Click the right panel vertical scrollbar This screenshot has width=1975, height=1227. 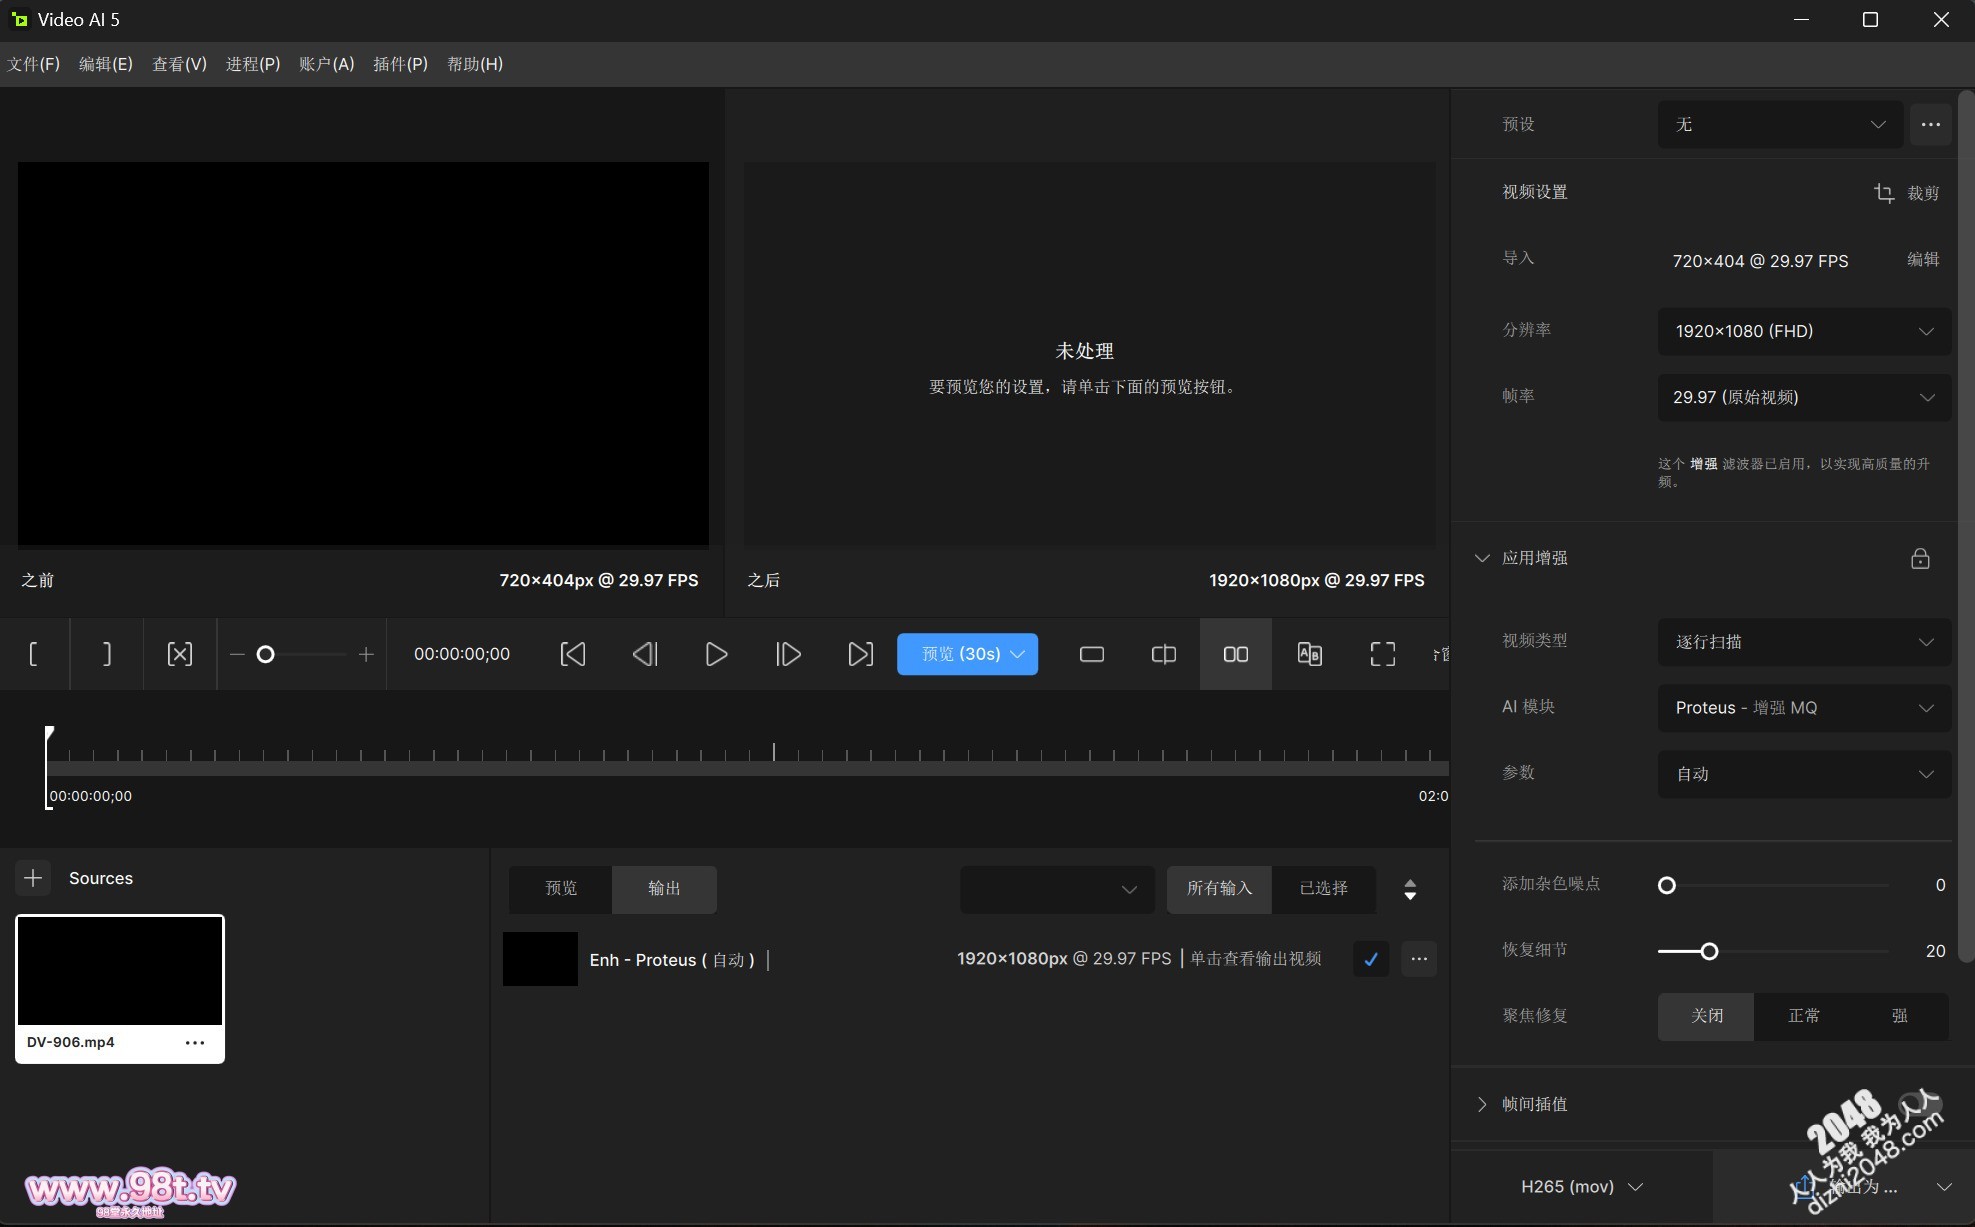(x=1966, y=527)
